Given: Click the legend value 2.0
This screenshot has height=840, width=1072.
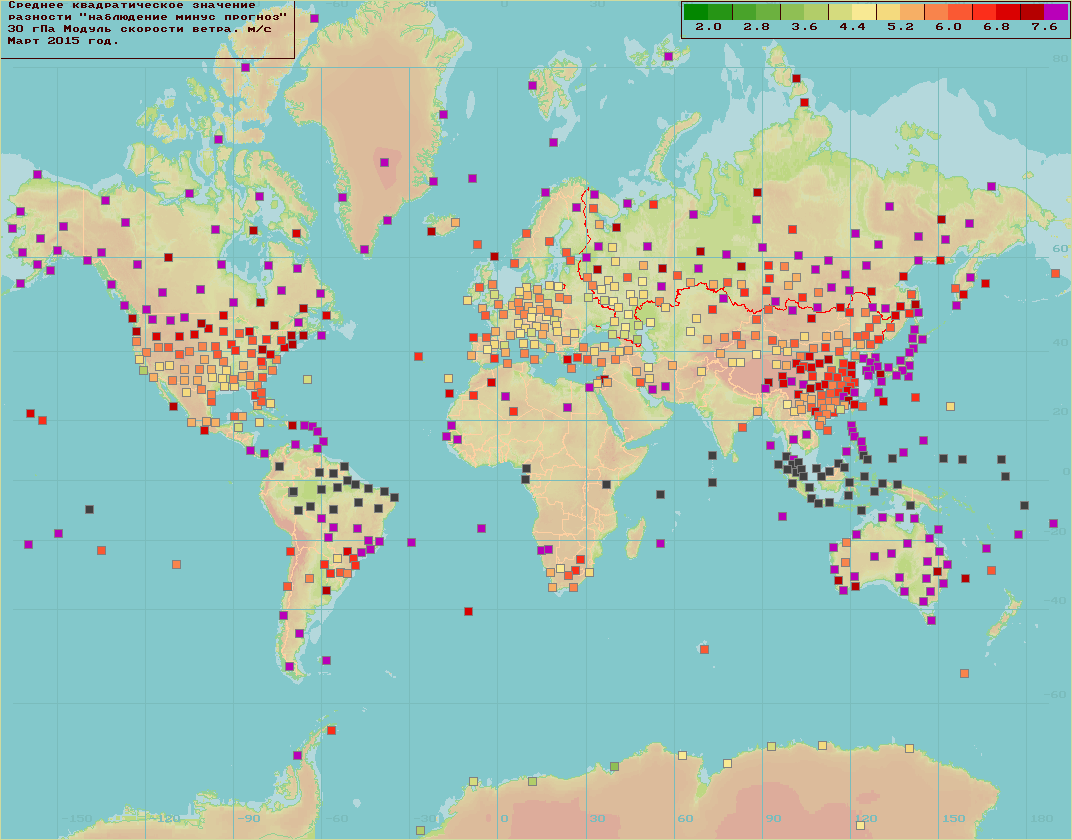Looking at the screenshot, I should (x=708, y=27).
